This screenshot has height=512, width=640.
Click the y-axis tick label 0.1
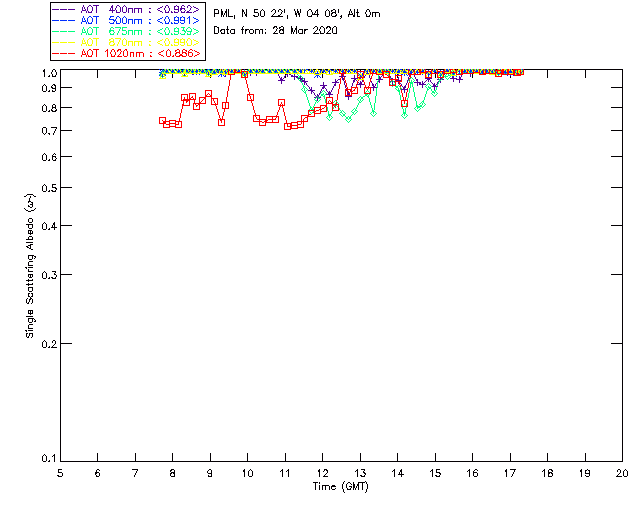pos(49,459)
